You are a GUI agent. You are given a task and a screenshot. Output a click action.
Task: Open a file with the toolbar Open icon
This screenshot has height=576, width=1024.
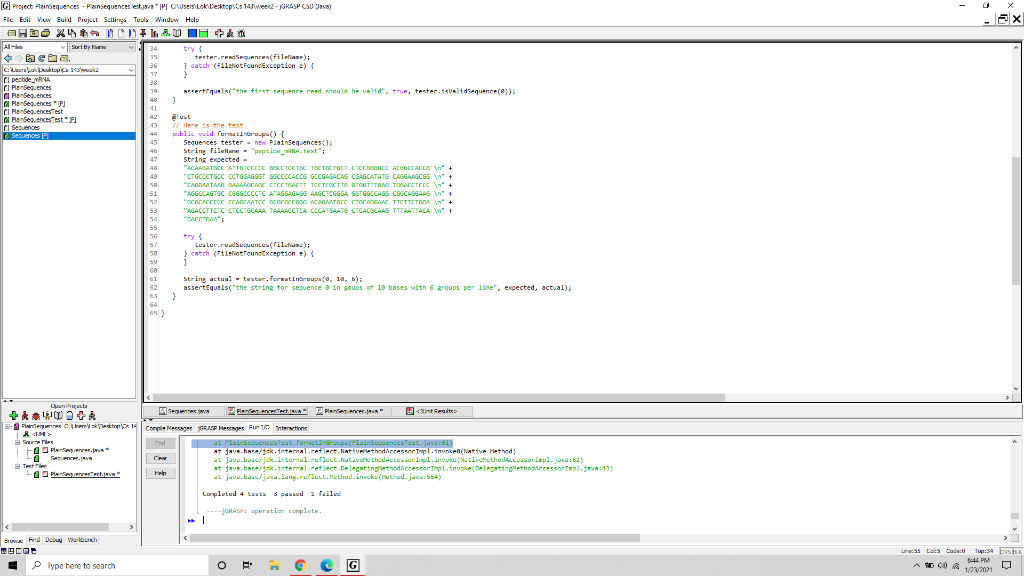click(x=12, y=31)
